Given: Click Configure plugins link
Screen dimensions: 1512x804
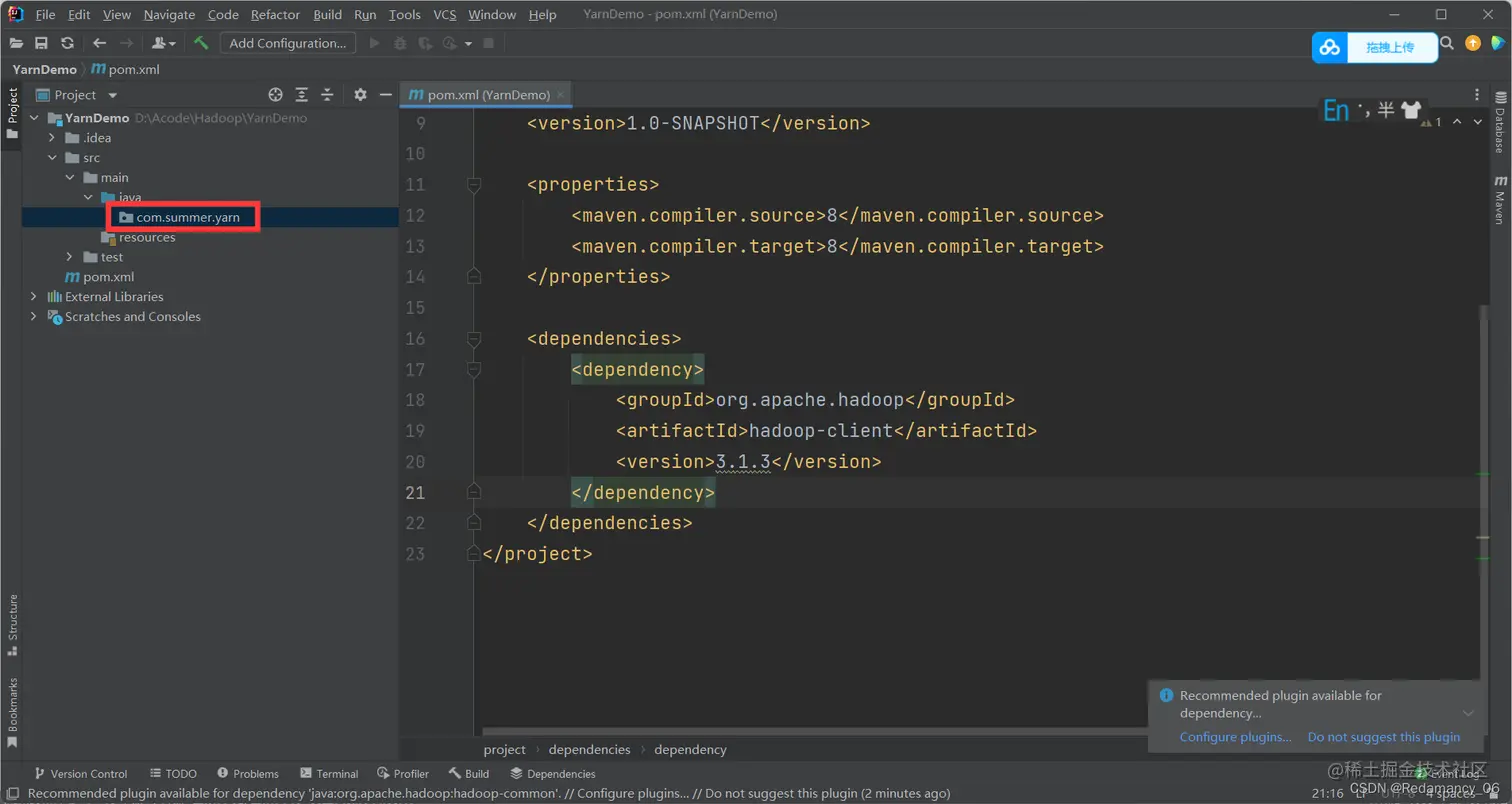Looking at the screenshot, I should click(x=1235, y=737).
